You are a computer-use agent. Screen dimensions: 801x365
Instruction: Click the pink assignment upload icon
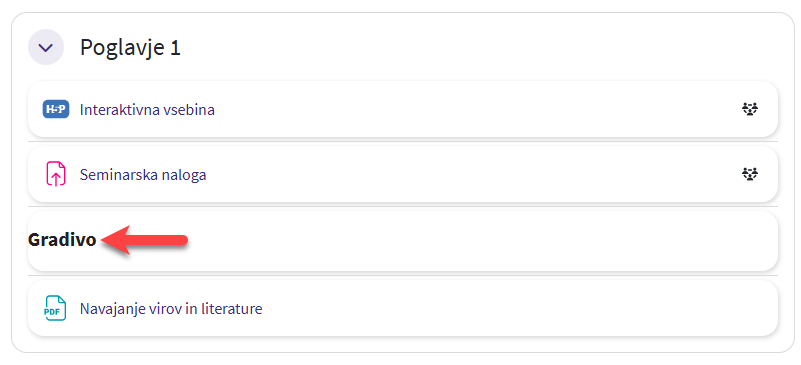pyautogui.click(x=55, y=175)
